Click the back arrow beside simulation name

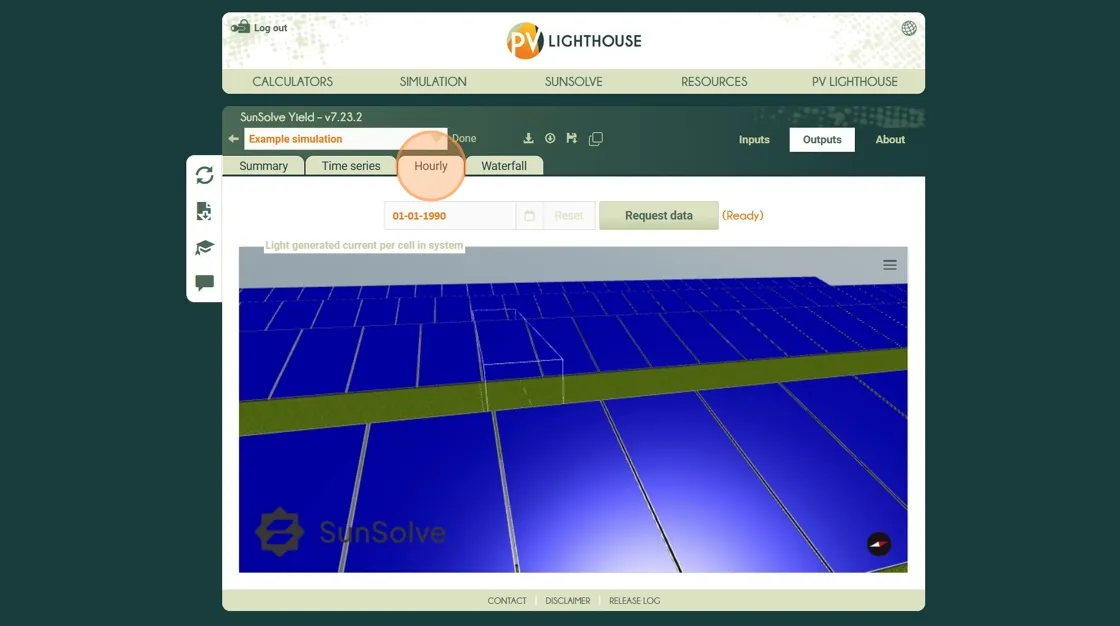point(233,139)
